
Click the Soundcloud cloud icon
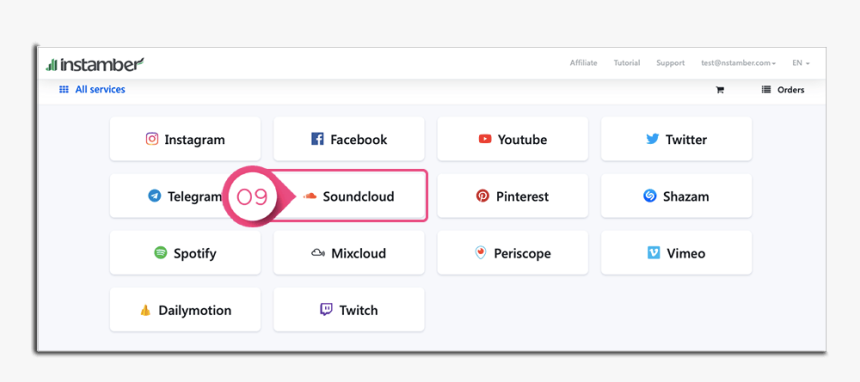(310, 196)
